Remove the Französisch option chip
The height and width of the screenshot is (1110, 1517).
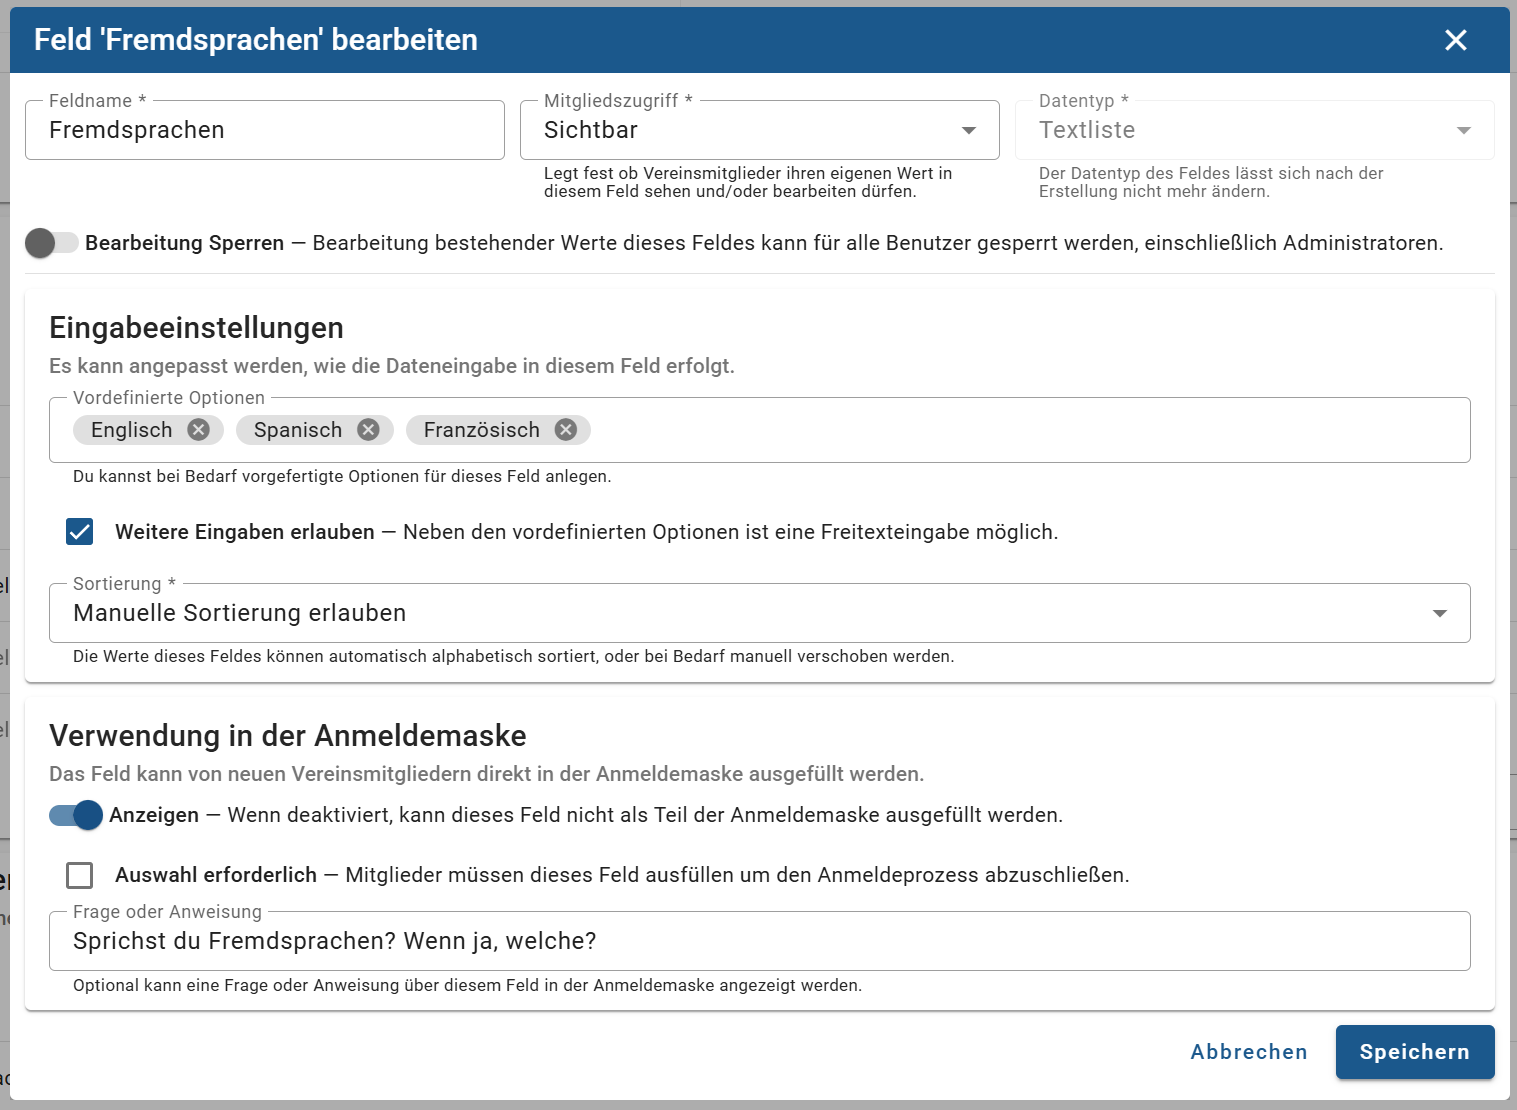(566, 430)
